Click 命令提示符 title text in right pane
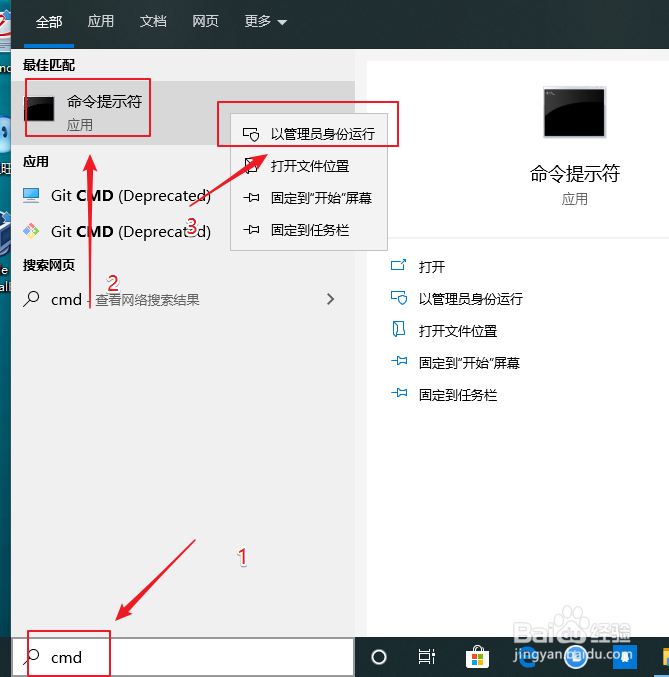 click(x=575, y=174)
